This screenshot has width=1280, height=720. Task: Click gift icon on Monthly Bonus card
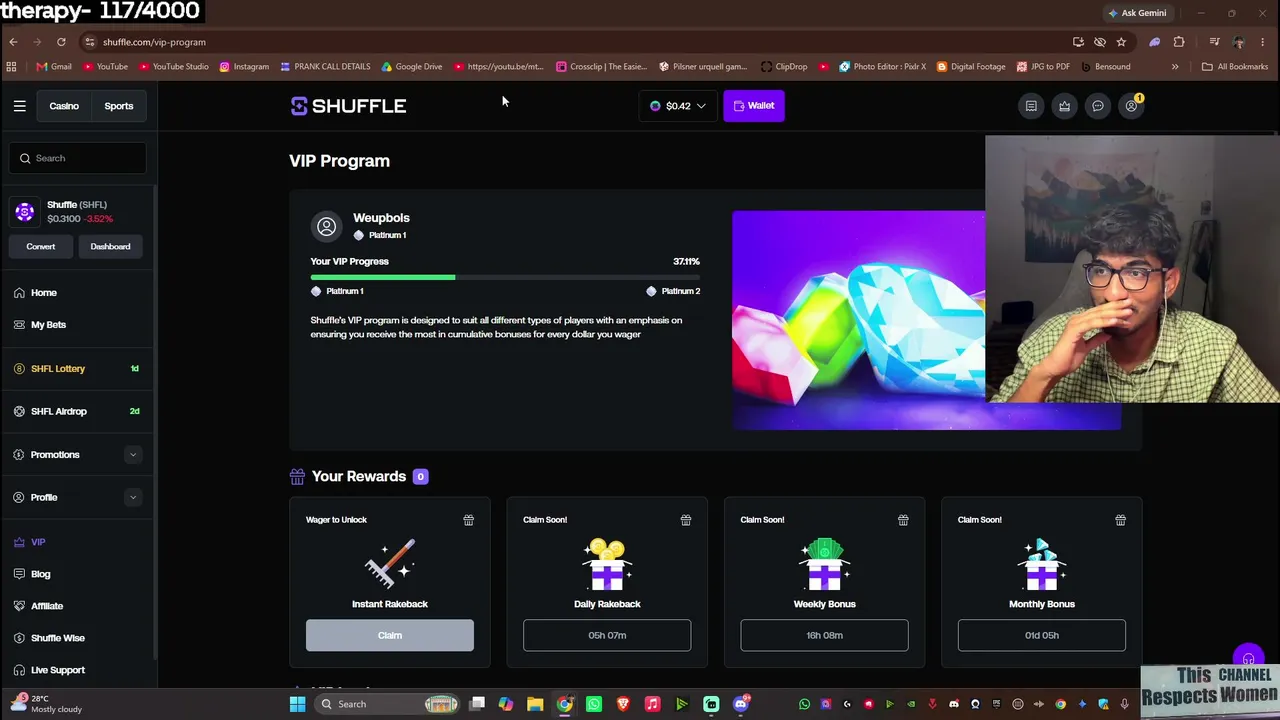coord(1120,520)
